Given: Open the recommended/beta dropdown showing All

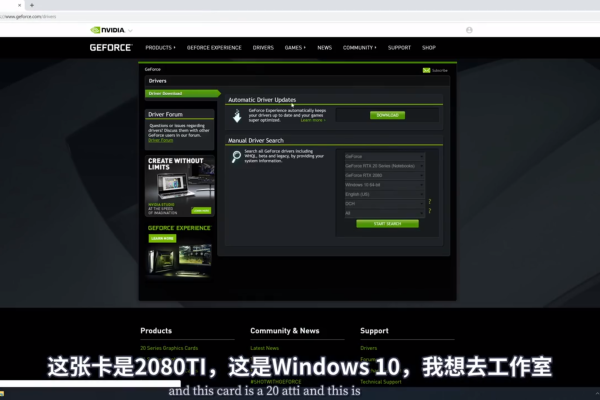Looking at the screenshot, I should pyautogui.click(x=384, y=213).
